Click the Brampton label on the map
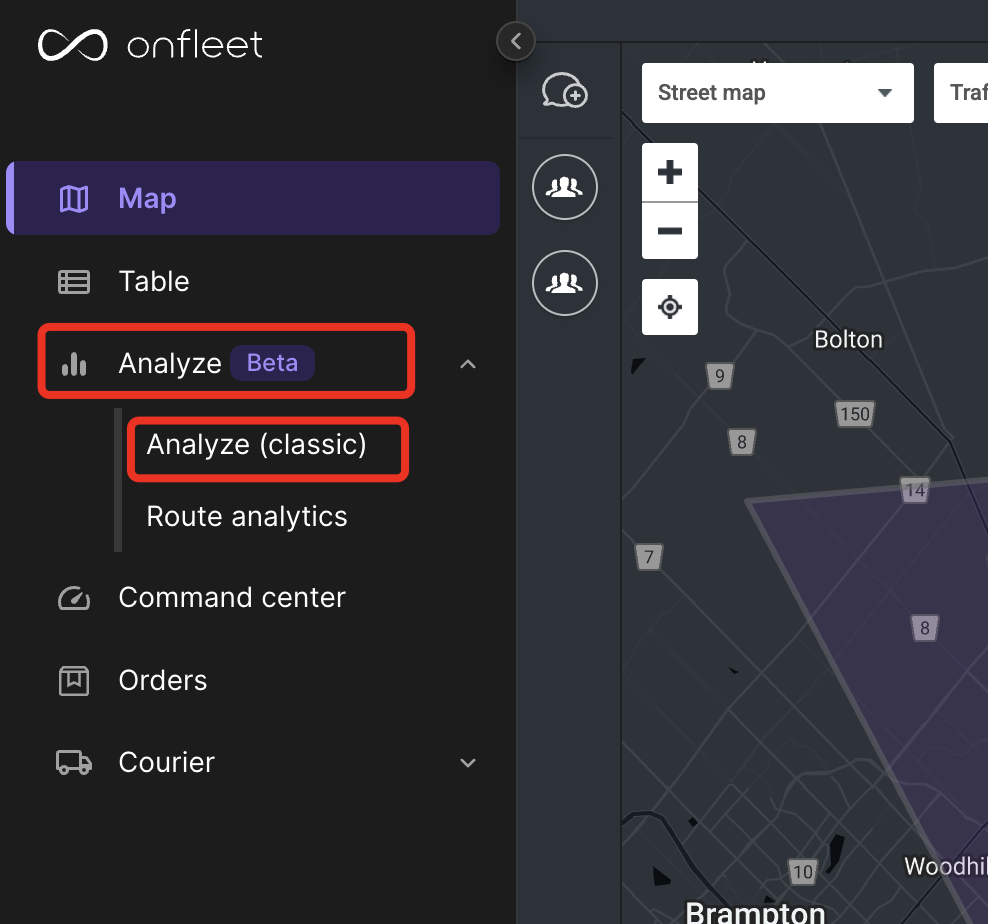The width and height of the screenshot is (988, 924). [755, 912]
